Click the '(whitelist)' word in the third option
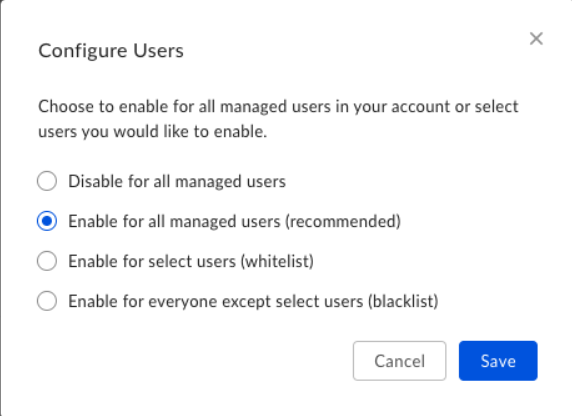The width and height of the screenshot is (572, 416). (277, 261)
